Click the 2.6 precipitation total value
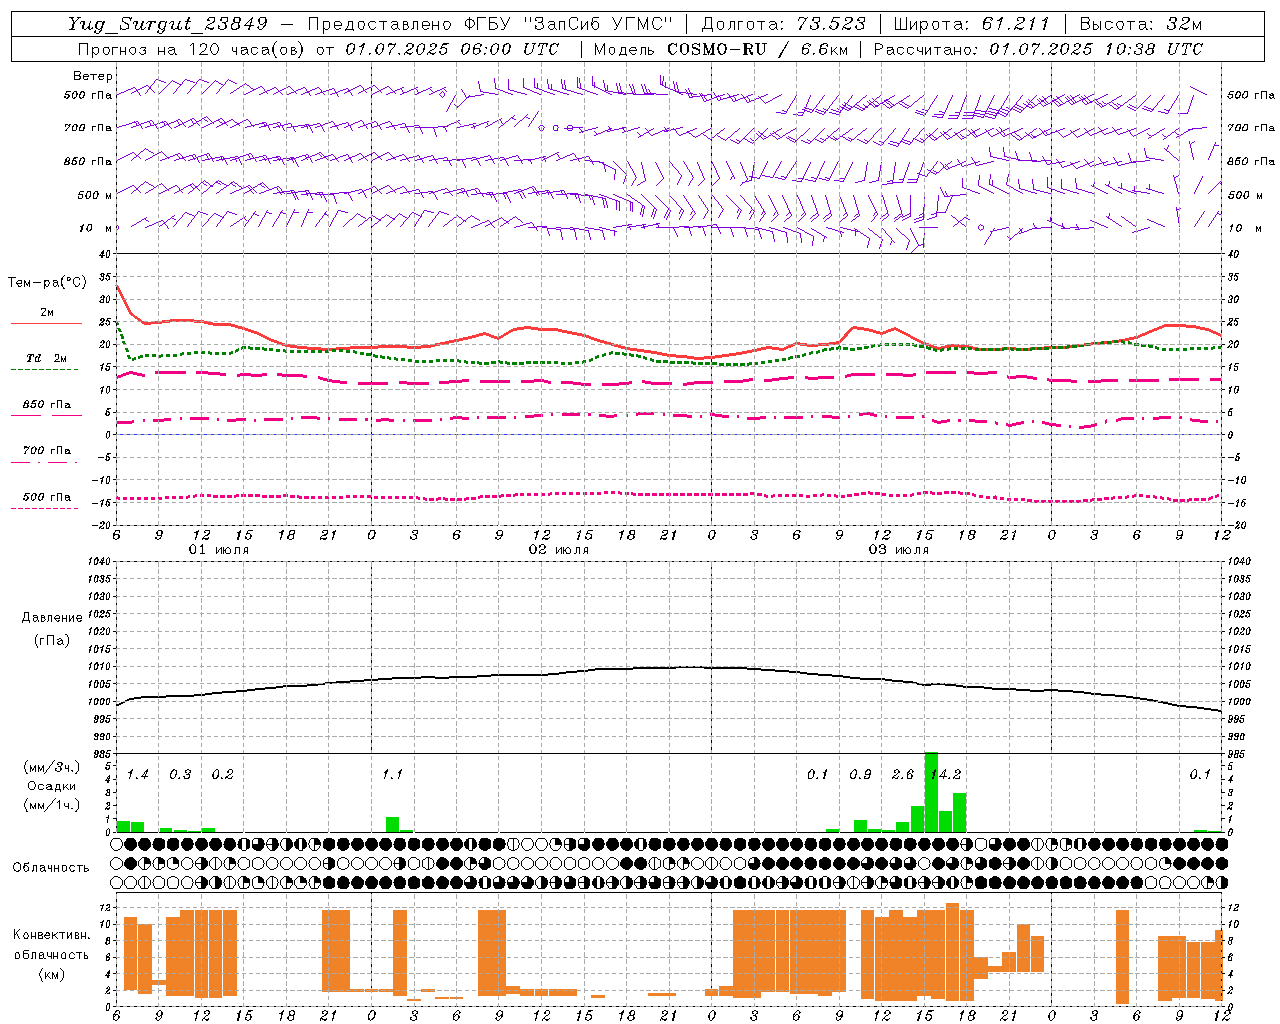 click(x=903, y=774)
